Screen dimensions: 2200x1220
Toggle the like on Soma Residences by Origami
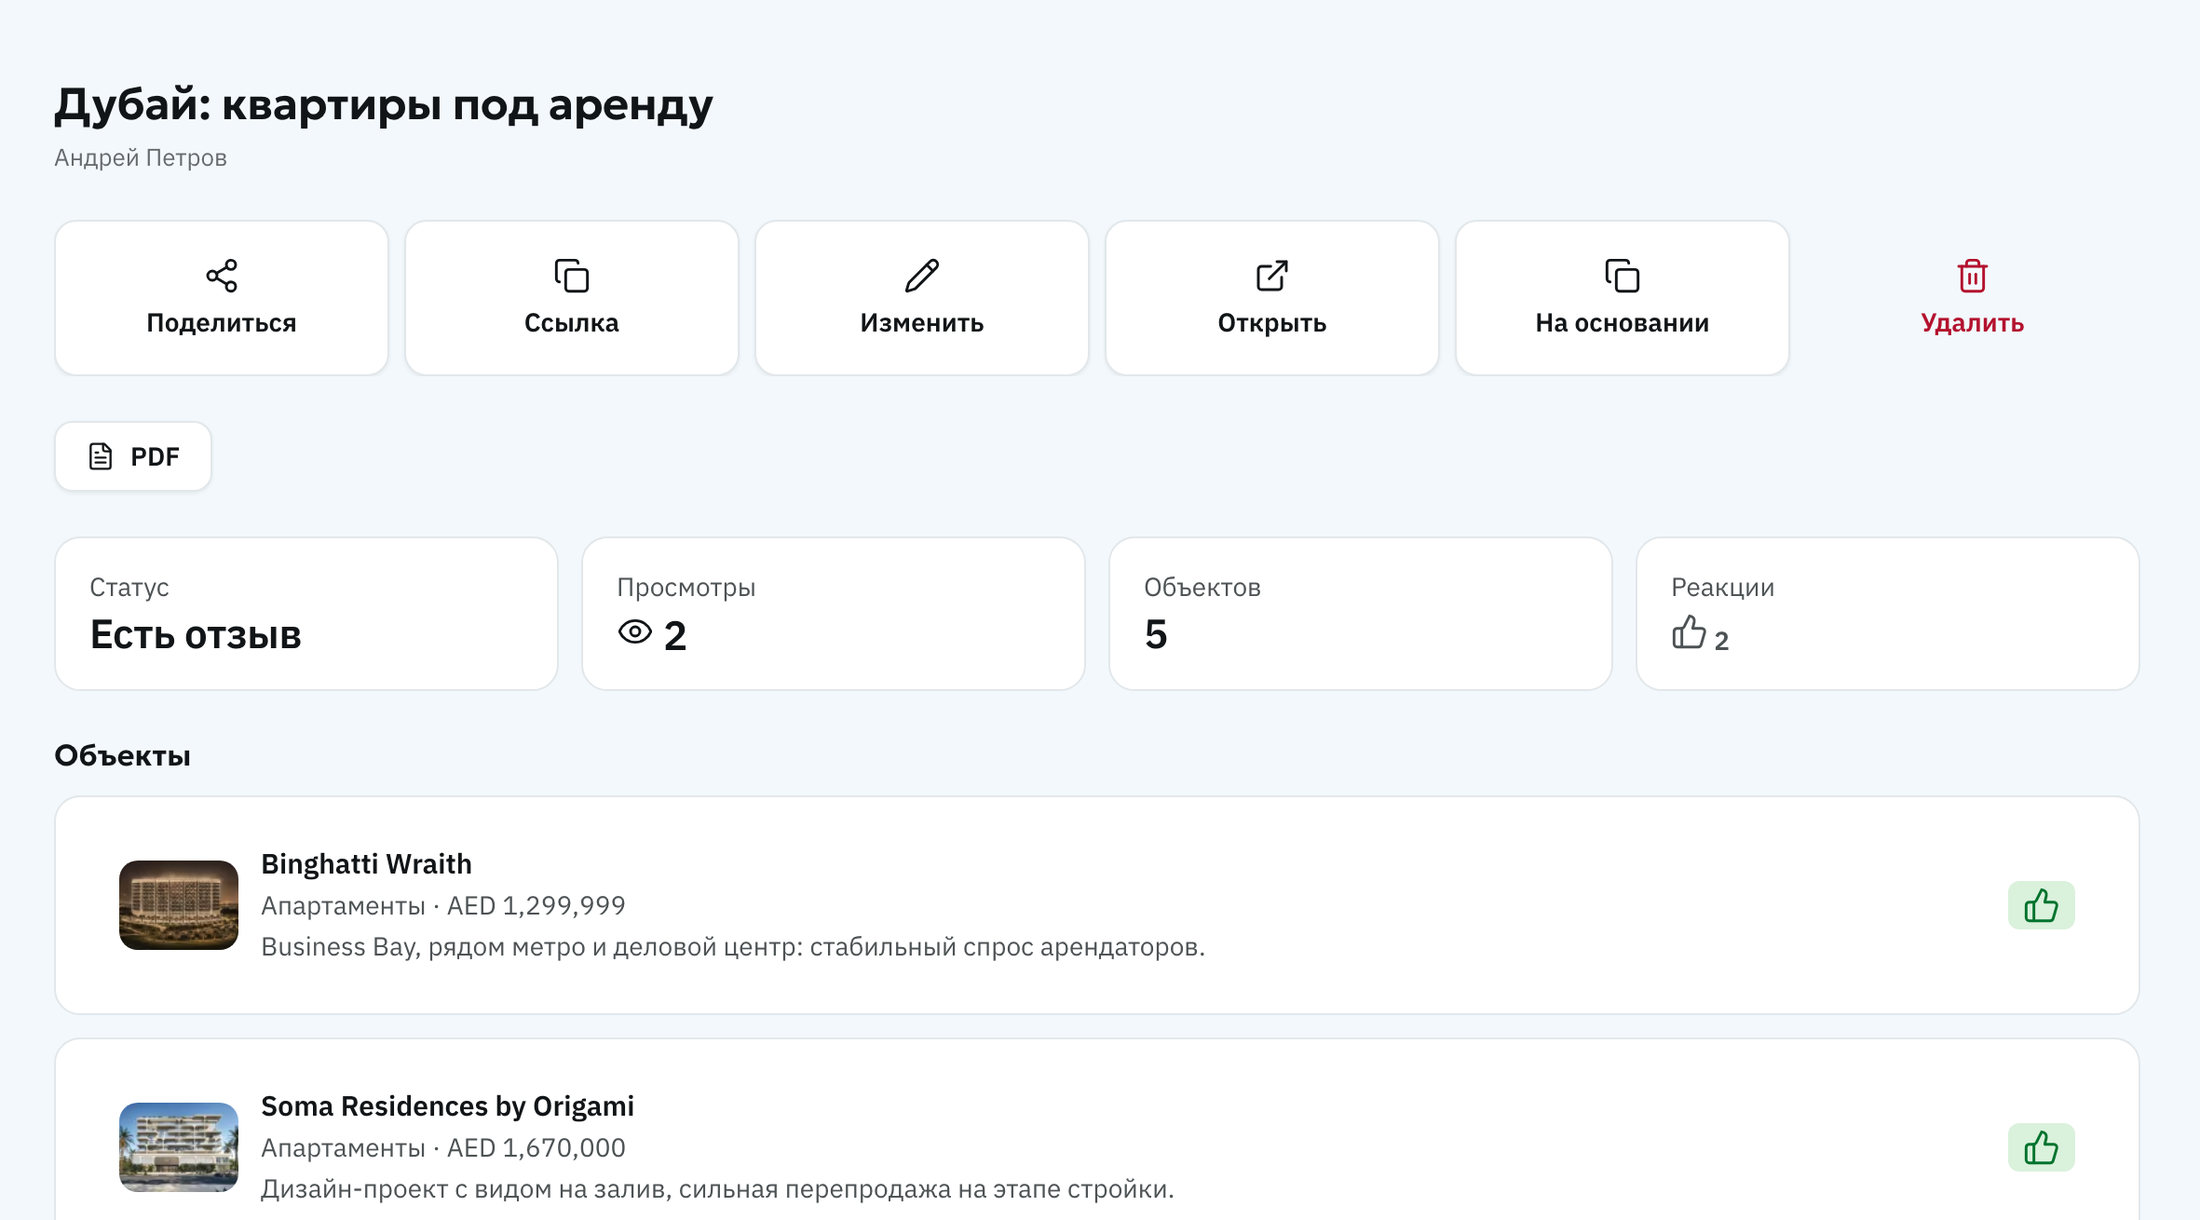coord(2040,1147)
